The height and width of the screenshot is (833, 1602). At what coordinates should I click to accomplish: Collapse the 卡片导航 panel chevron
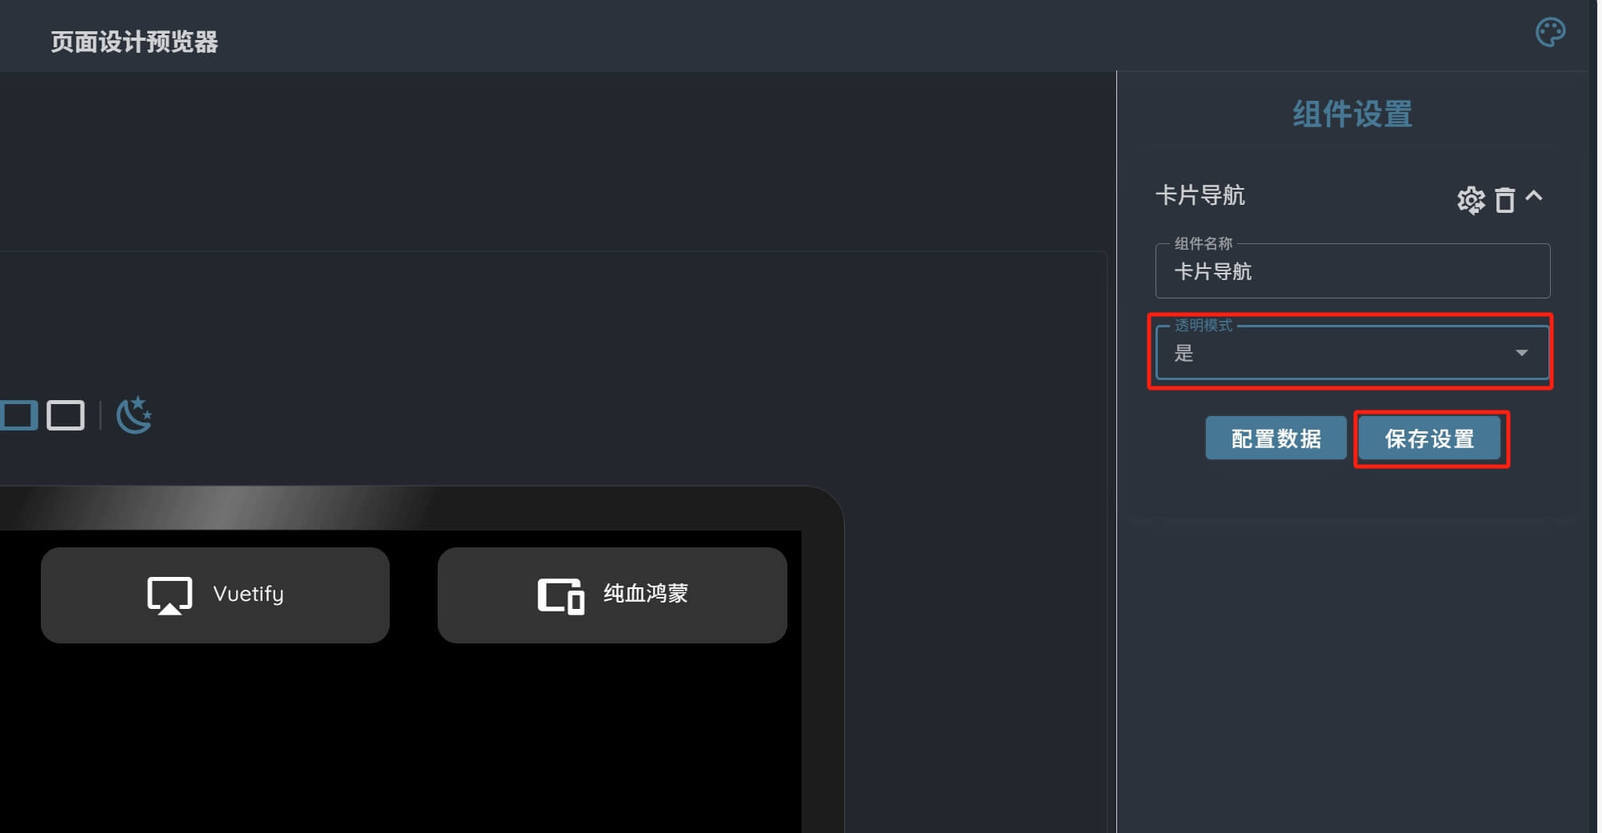tap(1534, 196)
